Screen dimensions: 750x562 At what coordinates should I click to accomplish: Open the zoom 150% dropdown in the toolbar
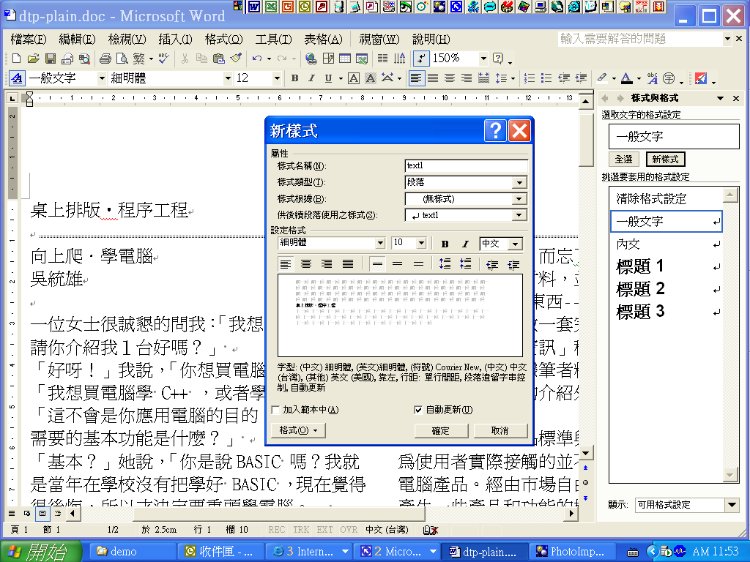[x=484, y=58]
